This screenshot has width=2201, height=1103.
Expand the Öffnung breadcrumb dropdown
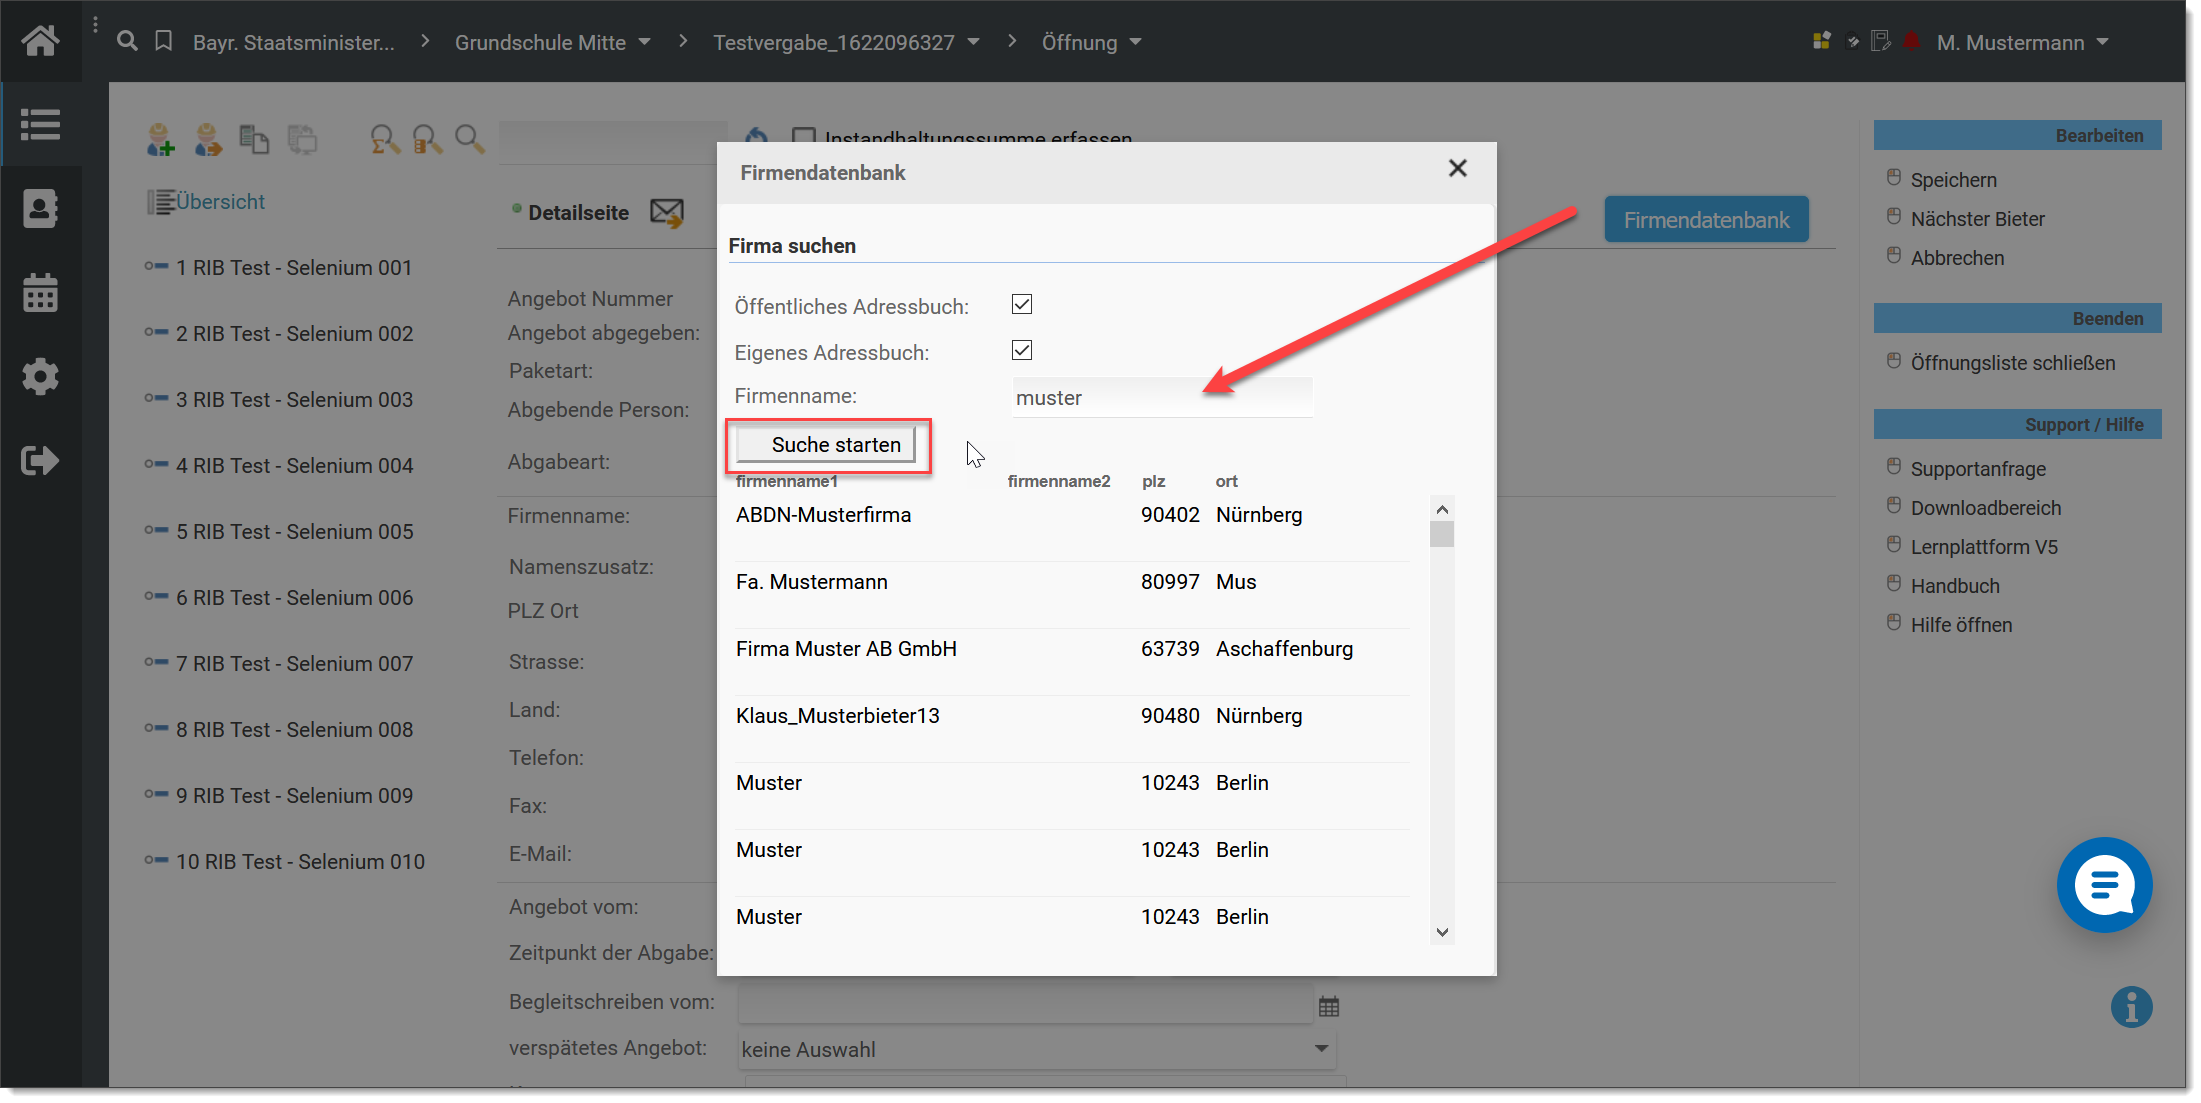coord(1136,42)
